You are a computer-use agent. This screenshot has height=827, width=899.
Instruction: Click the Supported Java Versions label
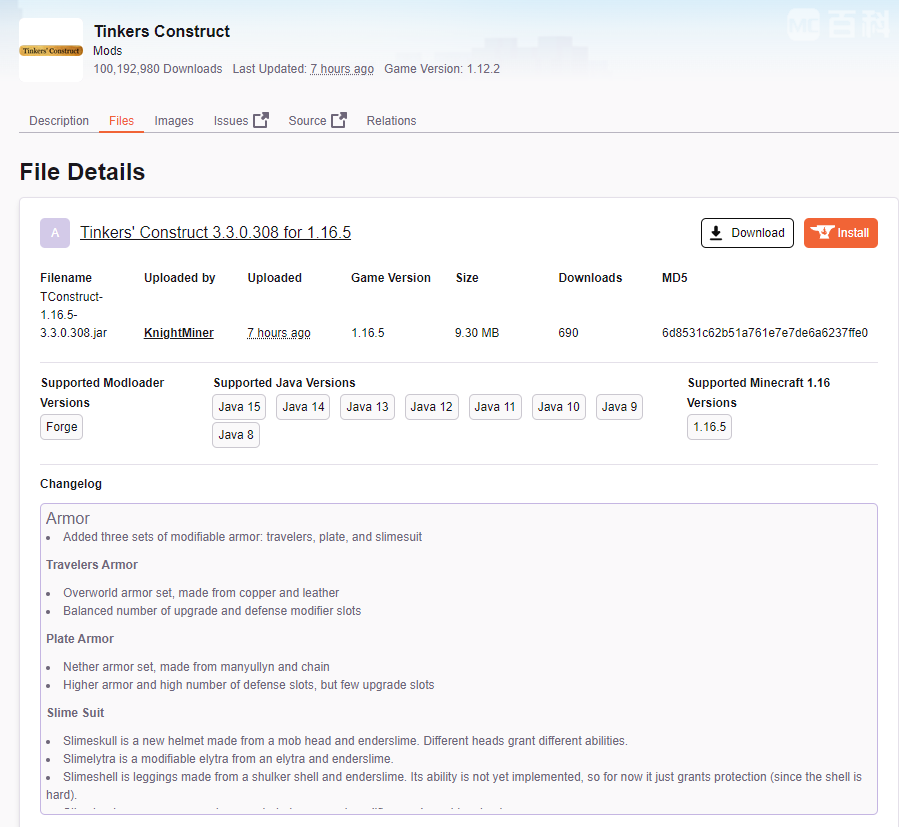(284, 383)
